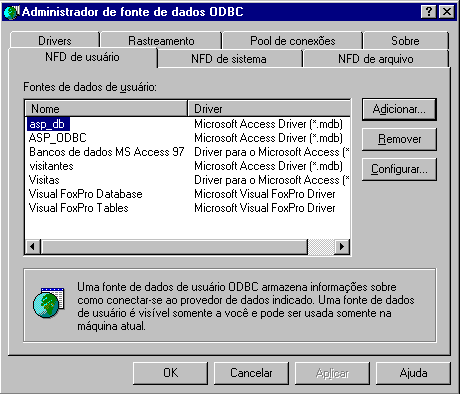Viewport: 460px width, 394px height.
Task: Select Visual FoxPro Tables entry
Action: [x=78, y=208]
